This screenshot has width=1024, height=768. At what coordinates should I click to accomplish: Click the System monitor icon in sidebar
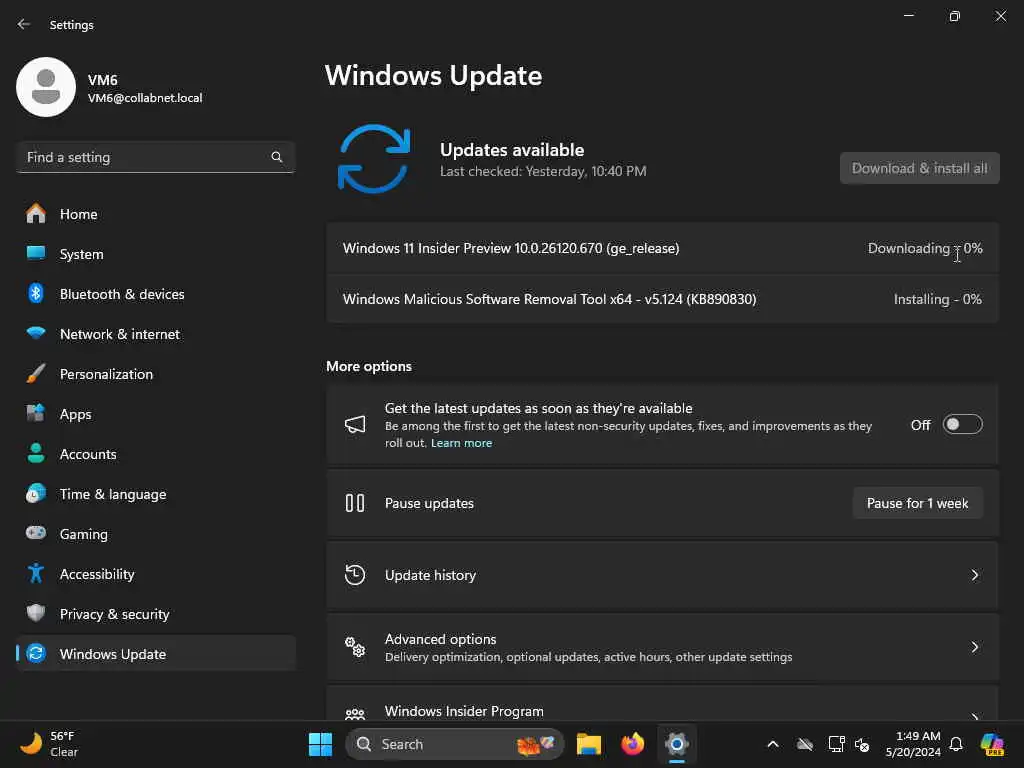(x=36, y=253)
